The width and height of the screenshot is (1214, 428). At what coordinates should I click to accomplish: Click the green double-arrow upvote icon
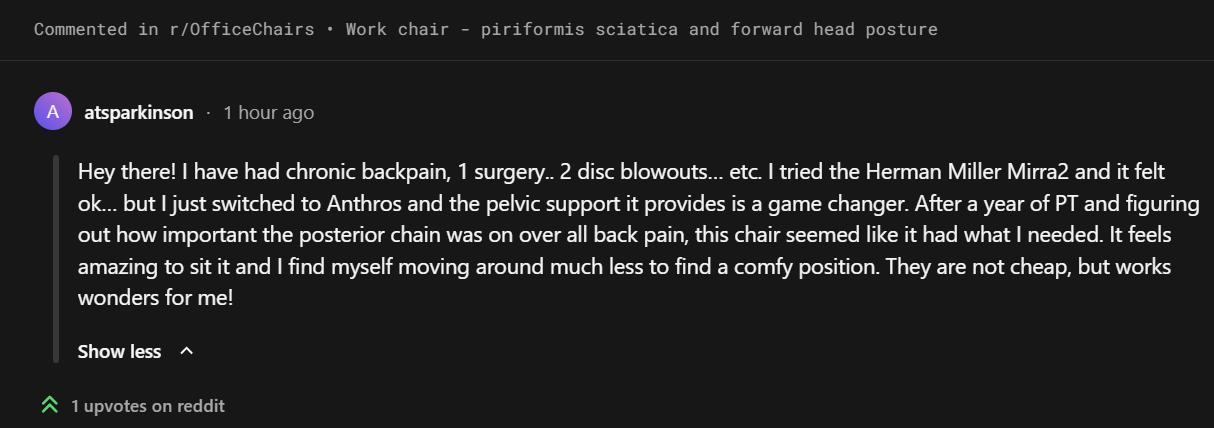pyautogui.click(x=49, y=406)
